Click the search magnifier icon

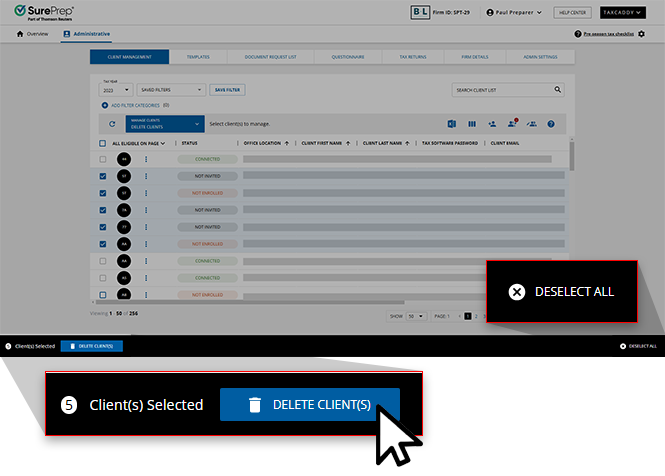pyautogui.click(x=558, y=90)
